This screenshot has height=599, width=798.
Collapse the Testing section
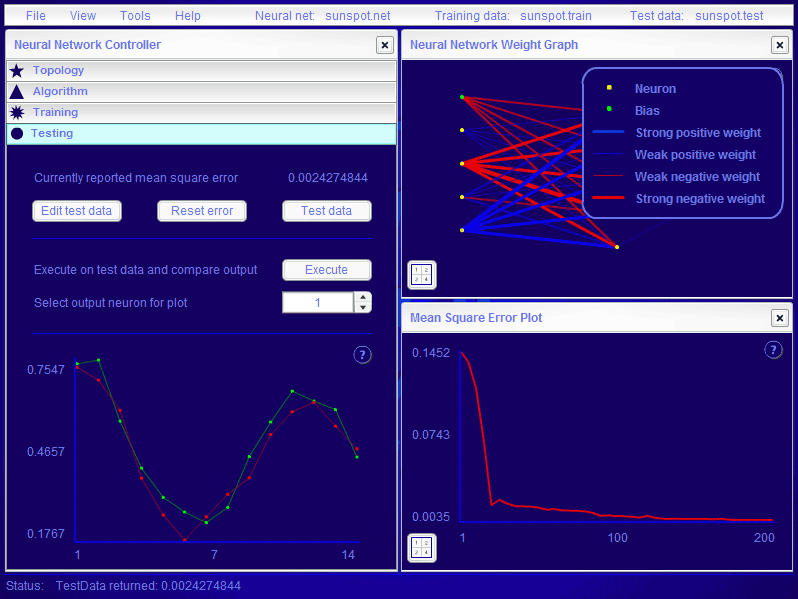tap(200, 134)
